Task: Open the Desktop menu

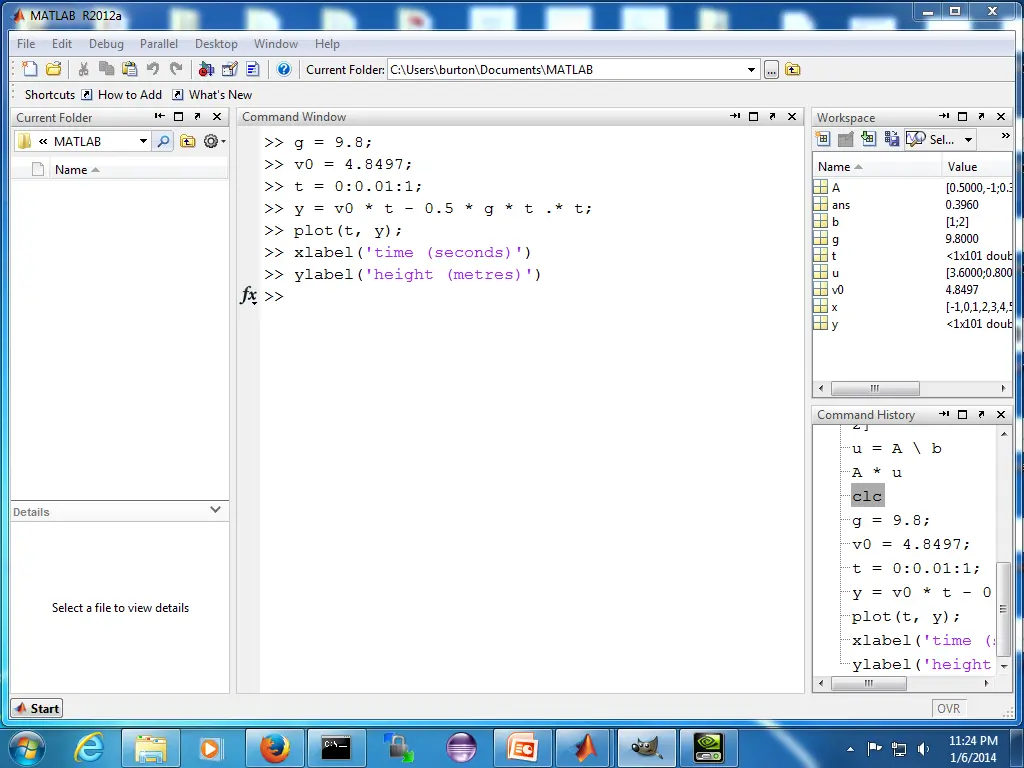Action: coord(216,44)
